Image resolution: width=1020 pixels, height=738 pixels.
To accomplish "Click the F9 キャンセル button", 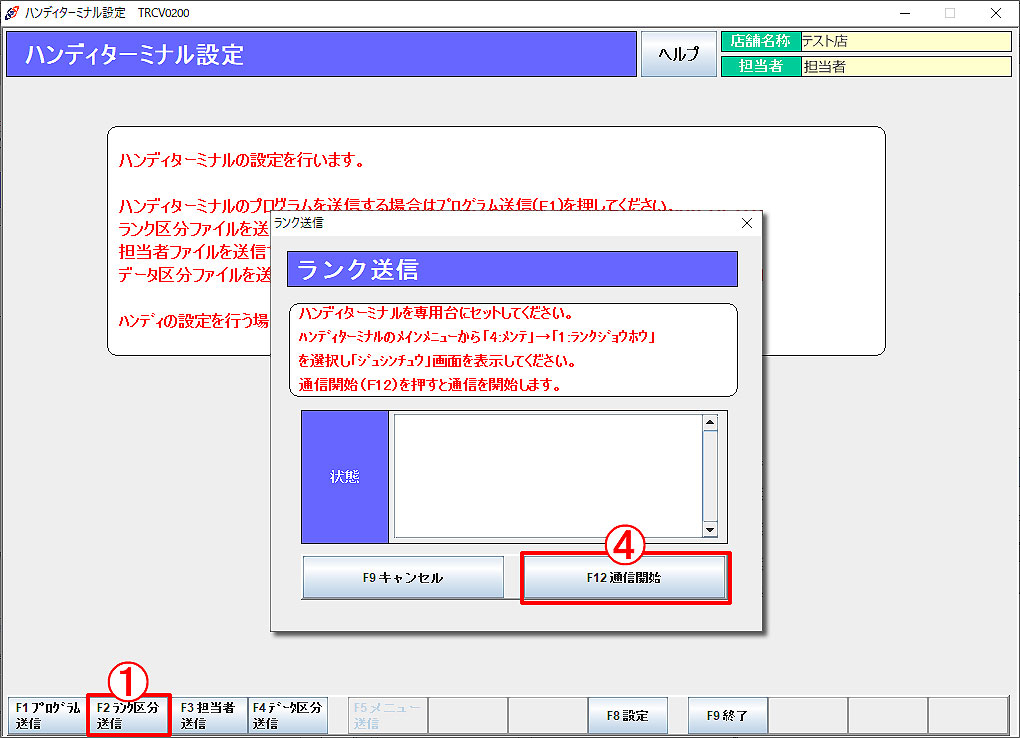I will [403, 577].
